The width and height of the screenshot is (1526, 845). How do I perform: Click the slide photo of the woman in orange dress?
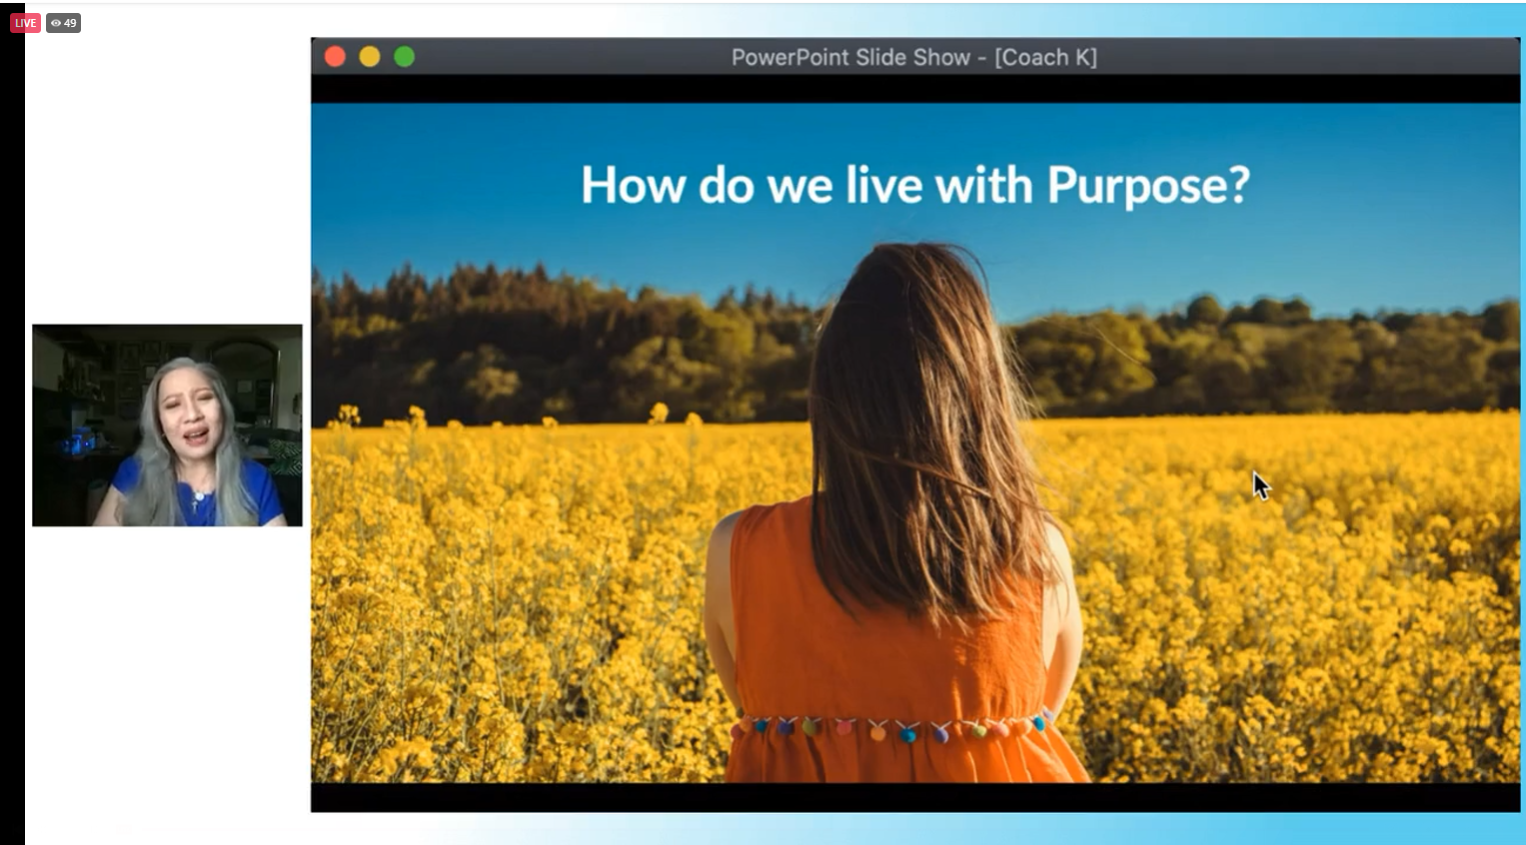915,443
